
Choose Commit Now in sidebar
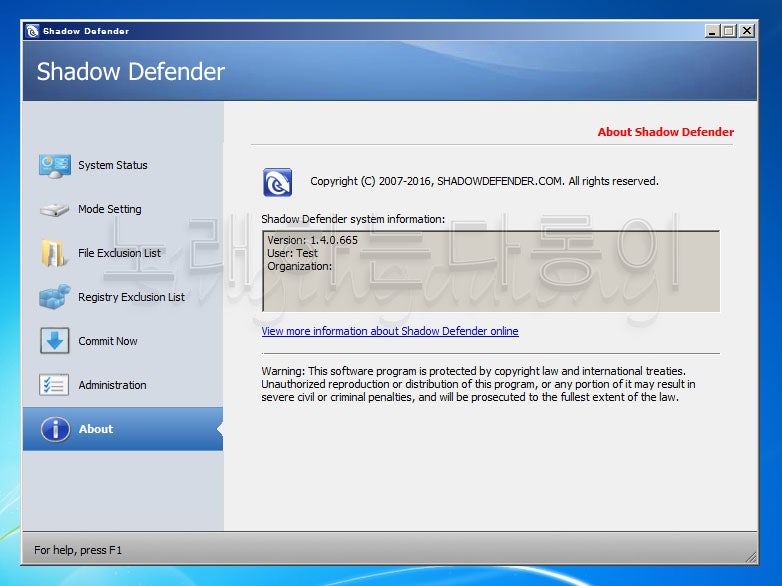point(108,341)
